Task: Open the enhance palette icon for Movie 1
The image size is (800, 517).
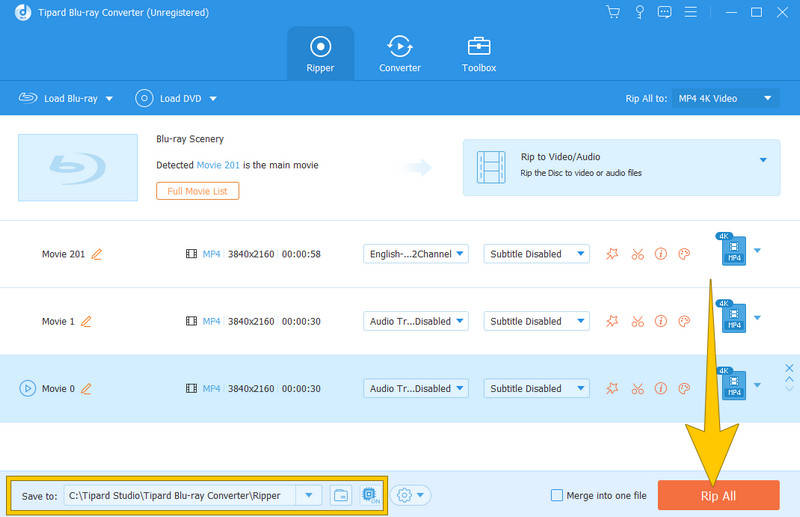Action: tap(684, 321)
